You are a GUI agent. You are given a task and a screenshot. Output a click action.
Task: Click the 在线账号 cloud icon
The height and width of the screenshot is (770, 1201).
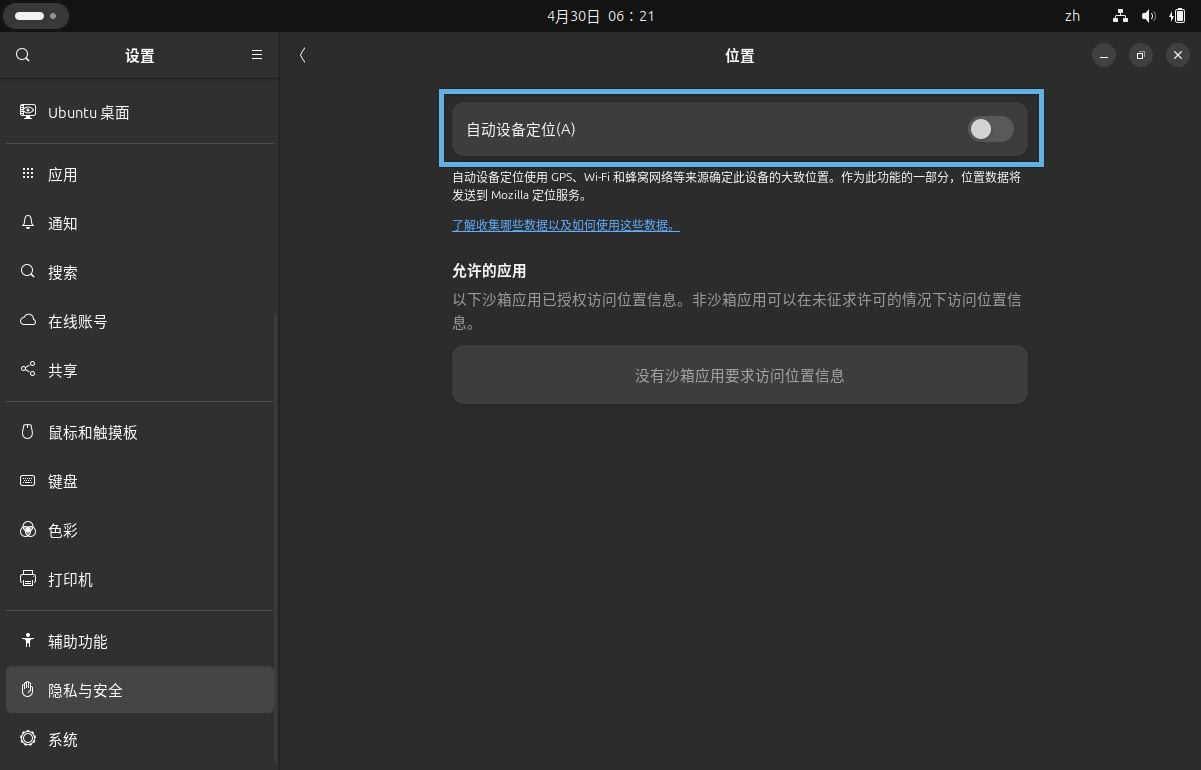[28, 321]
